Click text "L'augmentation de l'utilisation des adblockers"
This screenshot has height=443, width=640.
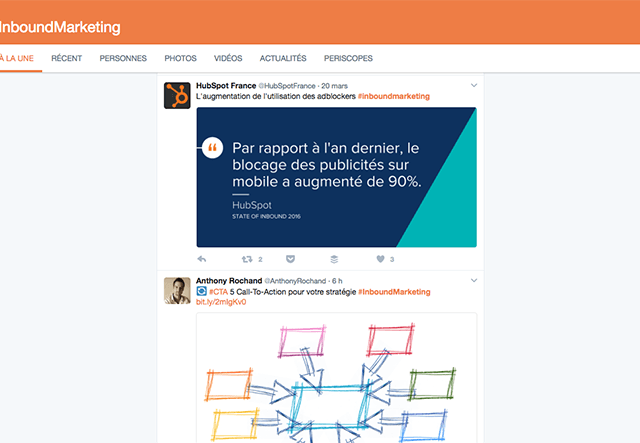pos(276,96)
